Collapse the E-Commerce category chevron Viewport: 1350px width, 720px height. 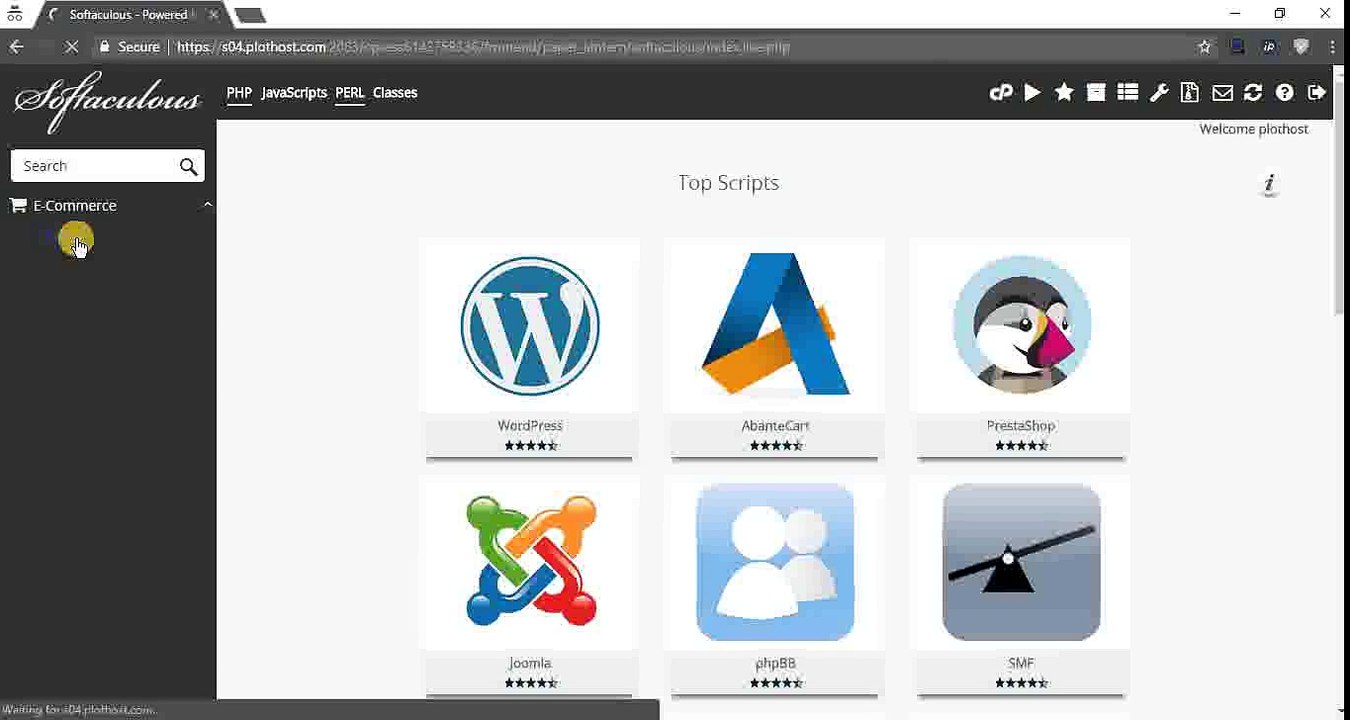point(207,205)
